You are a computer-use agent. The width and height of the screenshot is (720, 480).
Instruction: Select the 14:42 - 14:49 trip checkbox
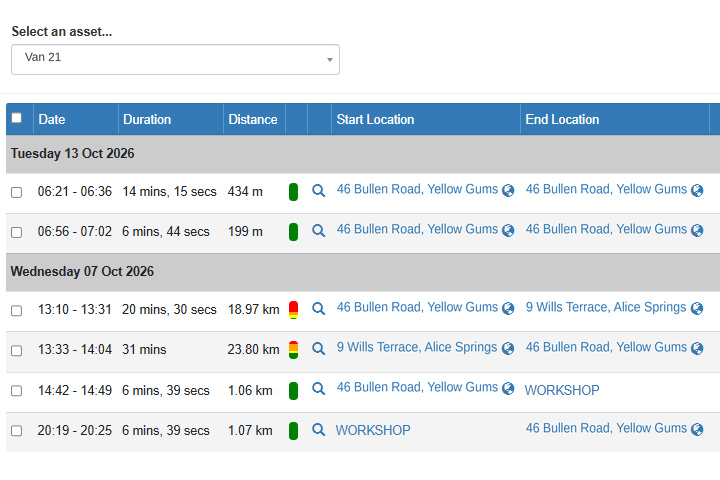point(17,390)
